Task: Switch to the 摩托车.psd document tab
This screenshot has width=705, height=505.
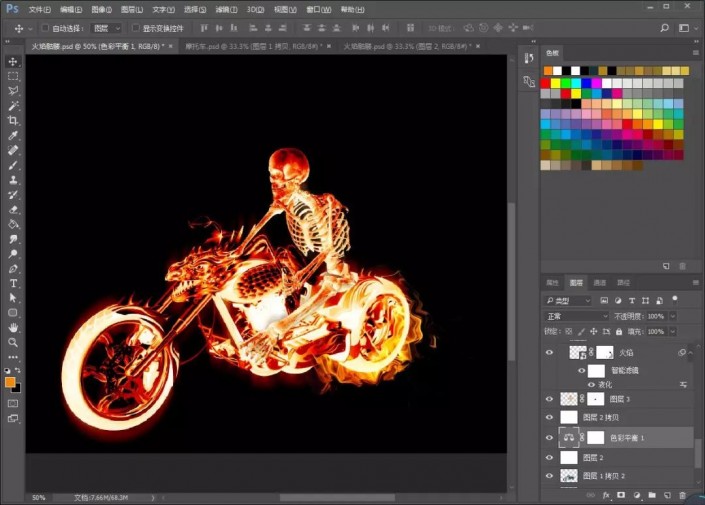Action: pos(253,46)
